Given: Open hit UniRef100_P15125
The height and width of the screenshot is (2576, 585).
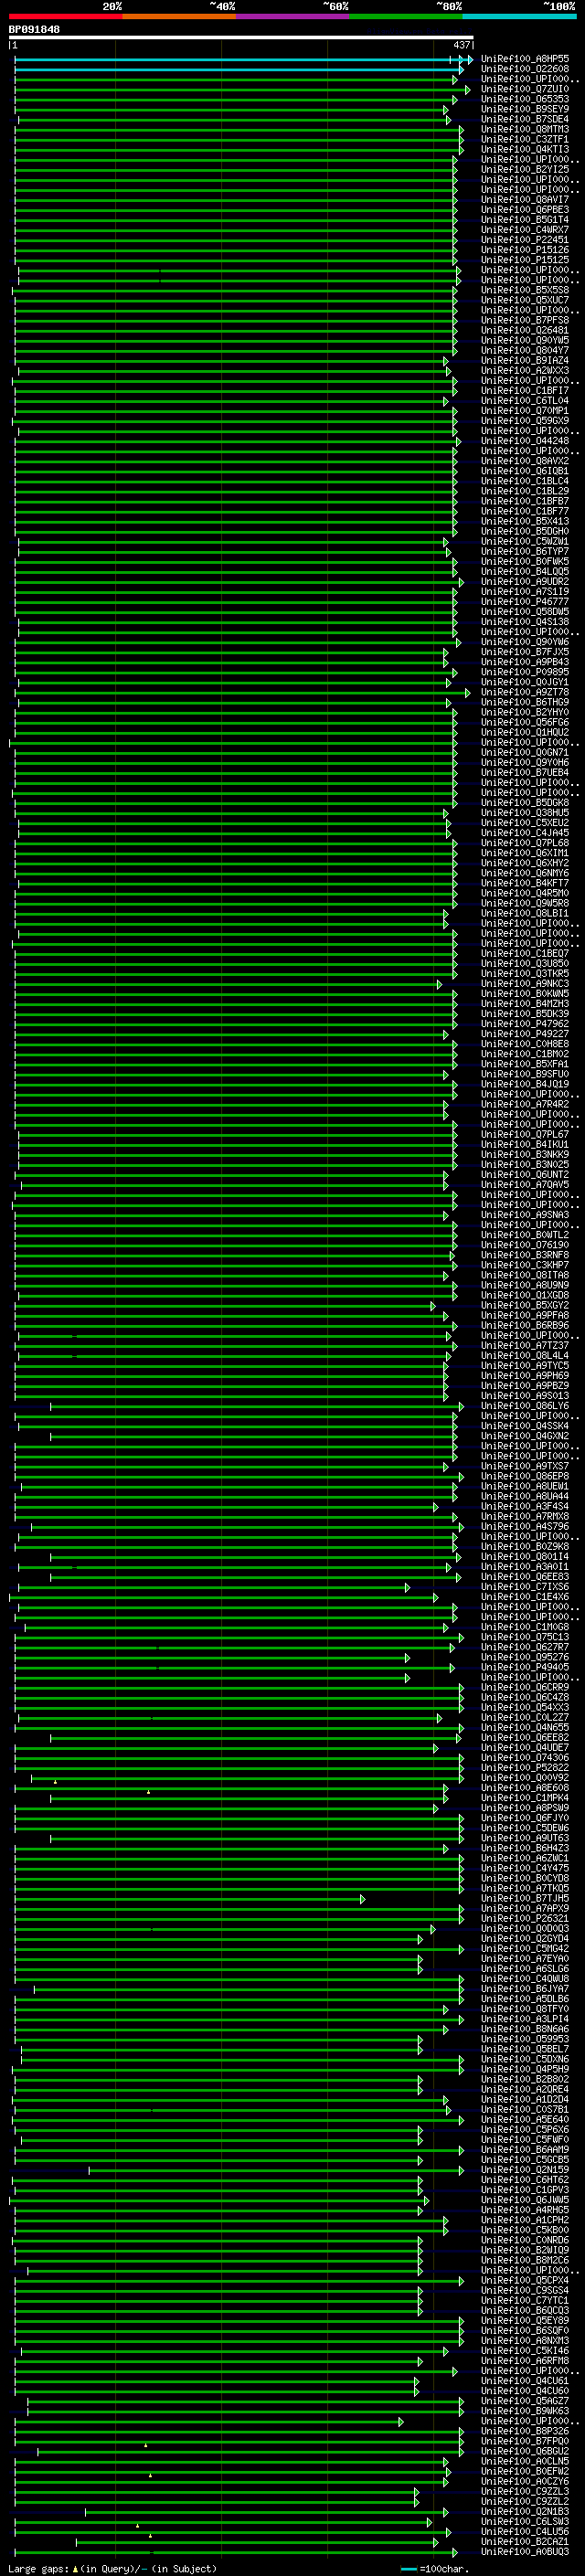Looking at the screenshot, I should (525, 260).
